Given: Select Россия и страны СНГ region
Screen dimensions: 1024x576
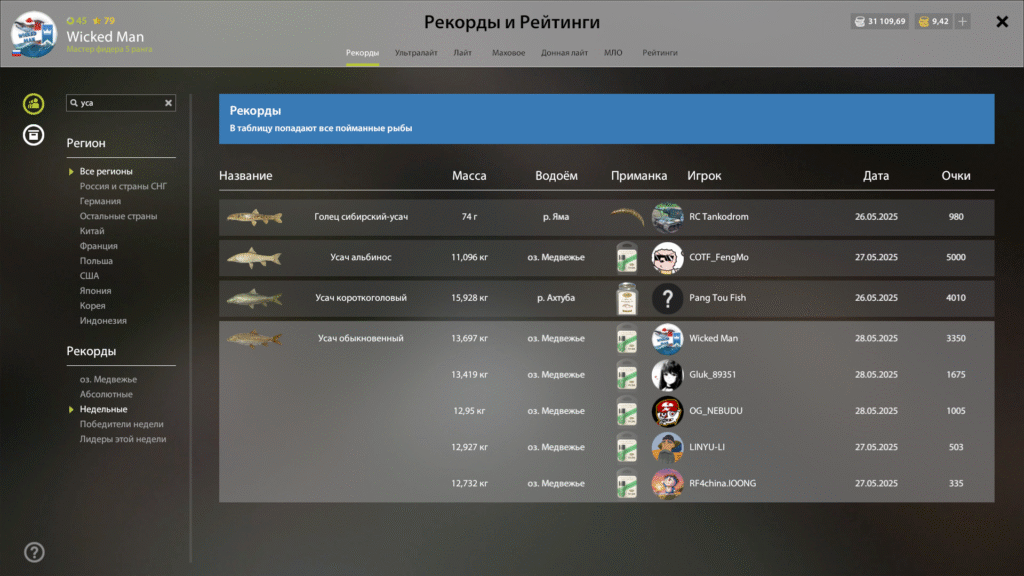Looking at the screenshot, I should (123, 186).
